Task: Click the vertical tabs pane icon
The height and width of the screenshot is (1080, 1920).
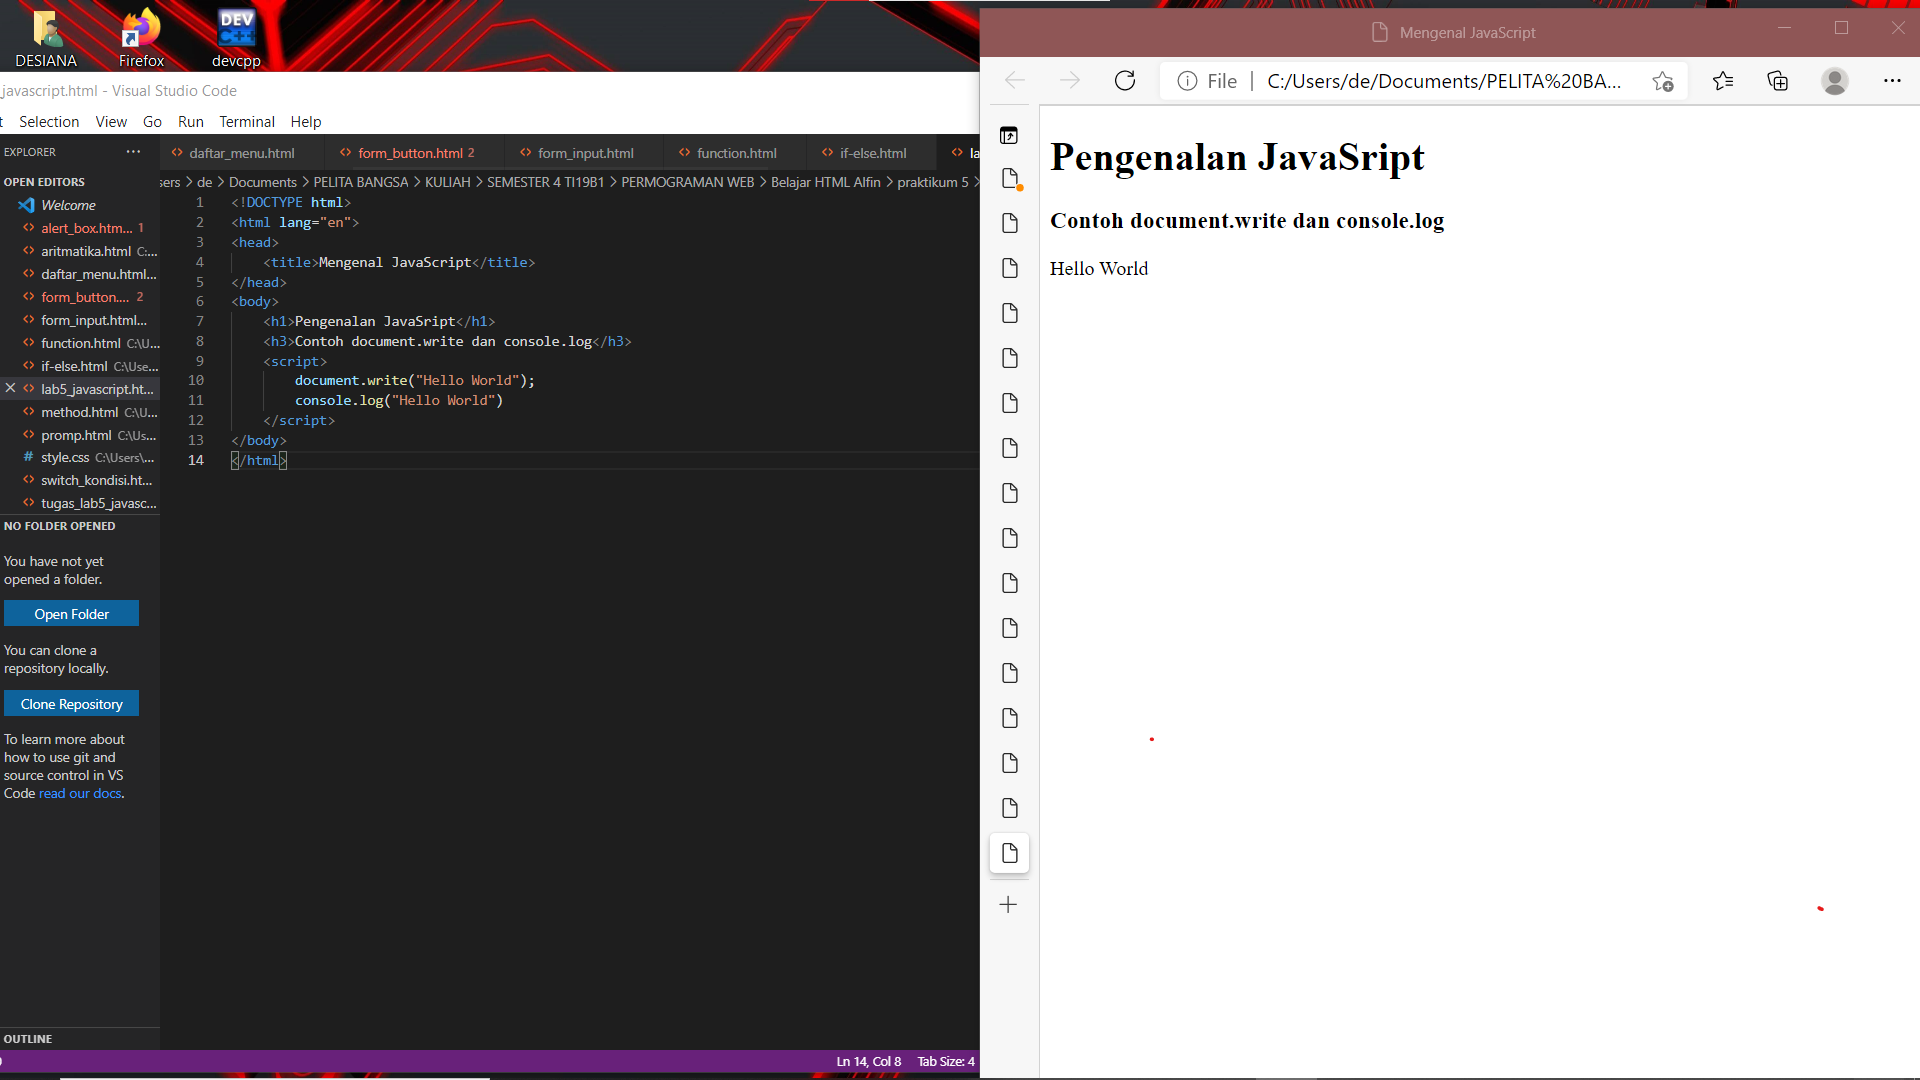Action: pyautogui.click(x=1010, y=135)
